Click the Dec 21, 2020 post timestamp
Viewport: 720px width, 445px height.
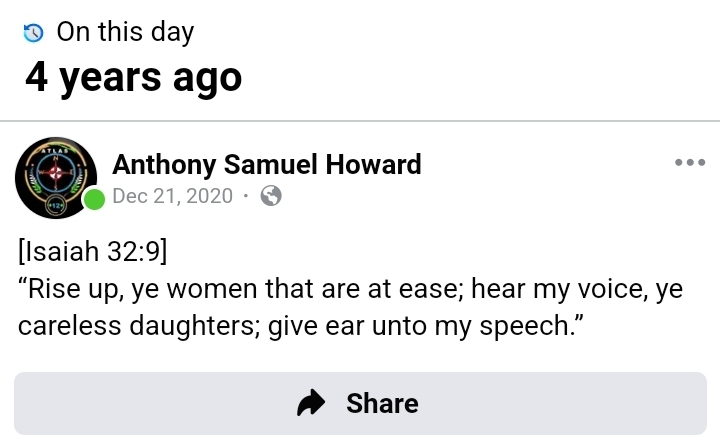[173, 196]
